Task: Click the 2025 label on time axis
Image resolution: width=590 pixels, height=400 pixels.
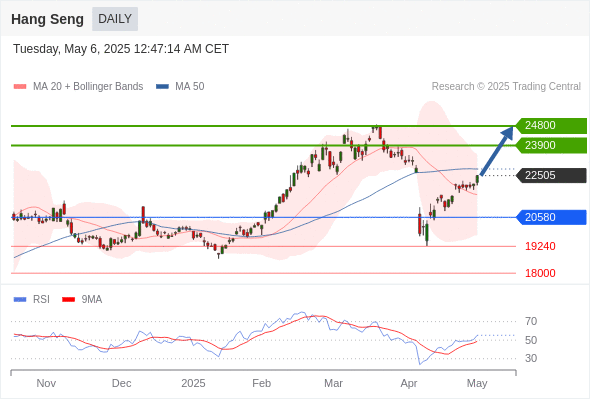Action: click(x=193, y=383)
